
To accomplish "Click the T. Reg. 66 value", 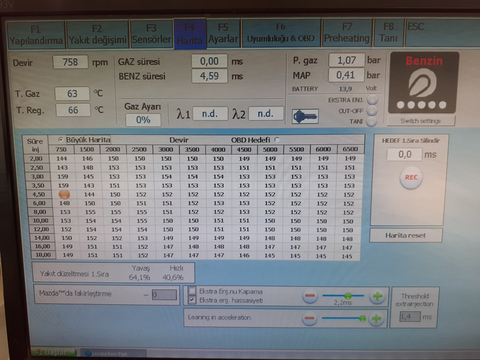I will (x=73, y=110).
